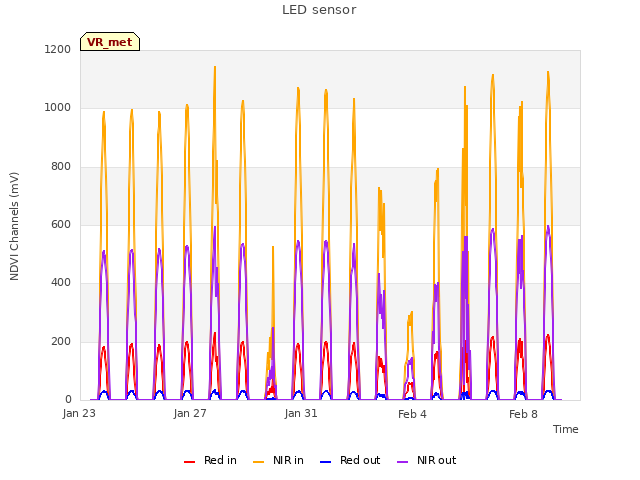Click the 1000 y-axis tick label
This screenshot has height=480, width=640.
[58, 108]
